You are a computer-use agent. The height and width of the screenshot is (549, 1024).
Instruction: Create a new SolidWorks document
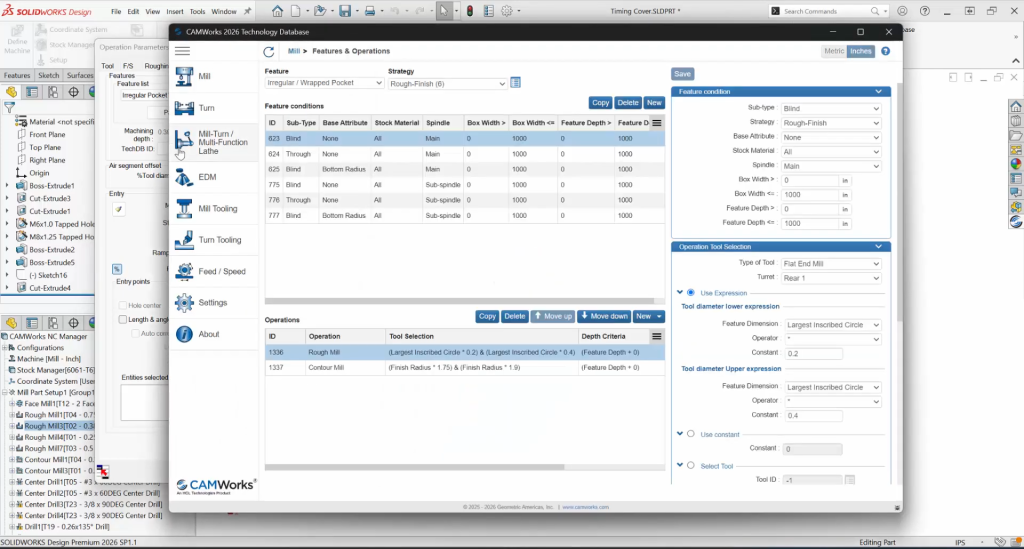tap(296, 11)
